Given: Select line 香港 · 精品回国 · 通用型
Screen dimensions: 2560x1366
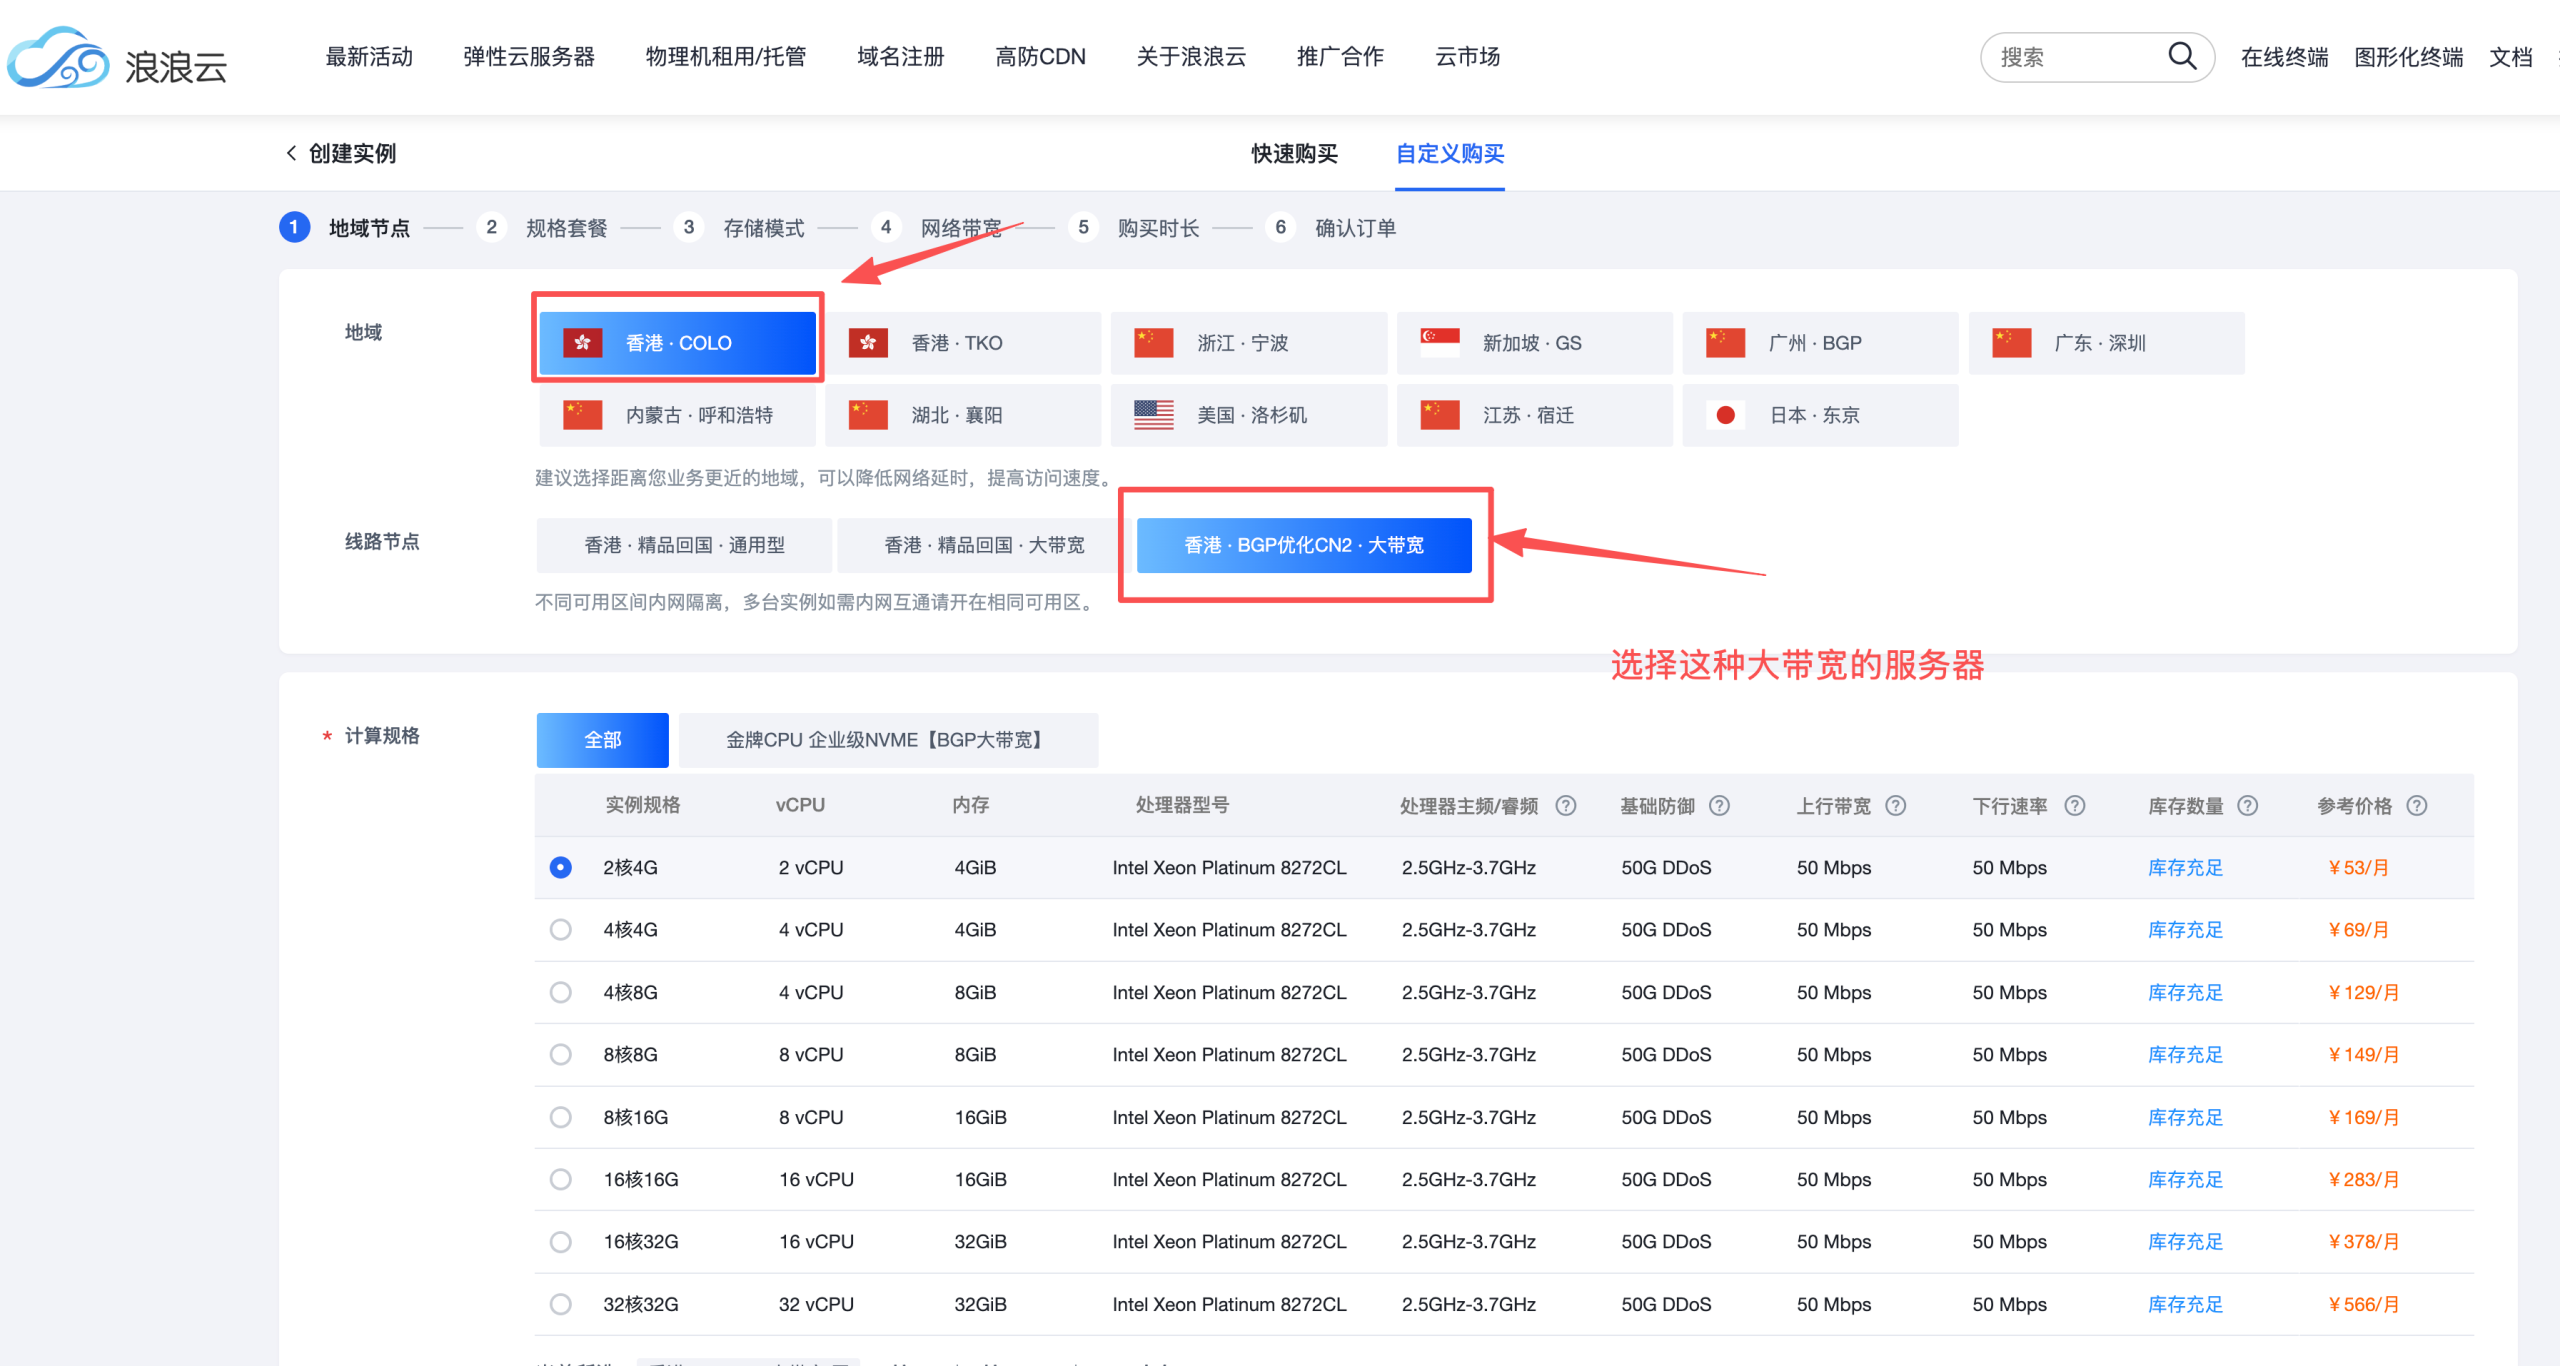Looking at the screenshot, I should coord(684,545).
